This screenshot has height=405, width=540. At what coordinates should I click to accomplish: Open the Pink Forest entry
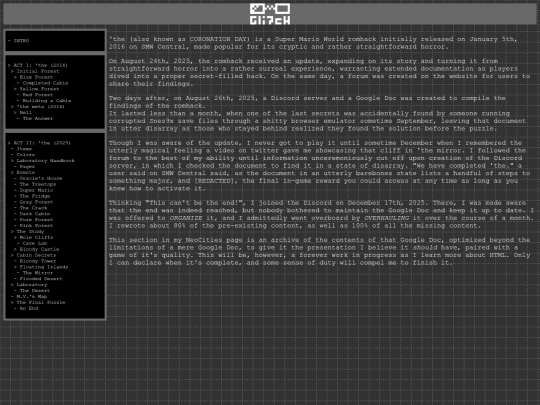pos(36,225)
